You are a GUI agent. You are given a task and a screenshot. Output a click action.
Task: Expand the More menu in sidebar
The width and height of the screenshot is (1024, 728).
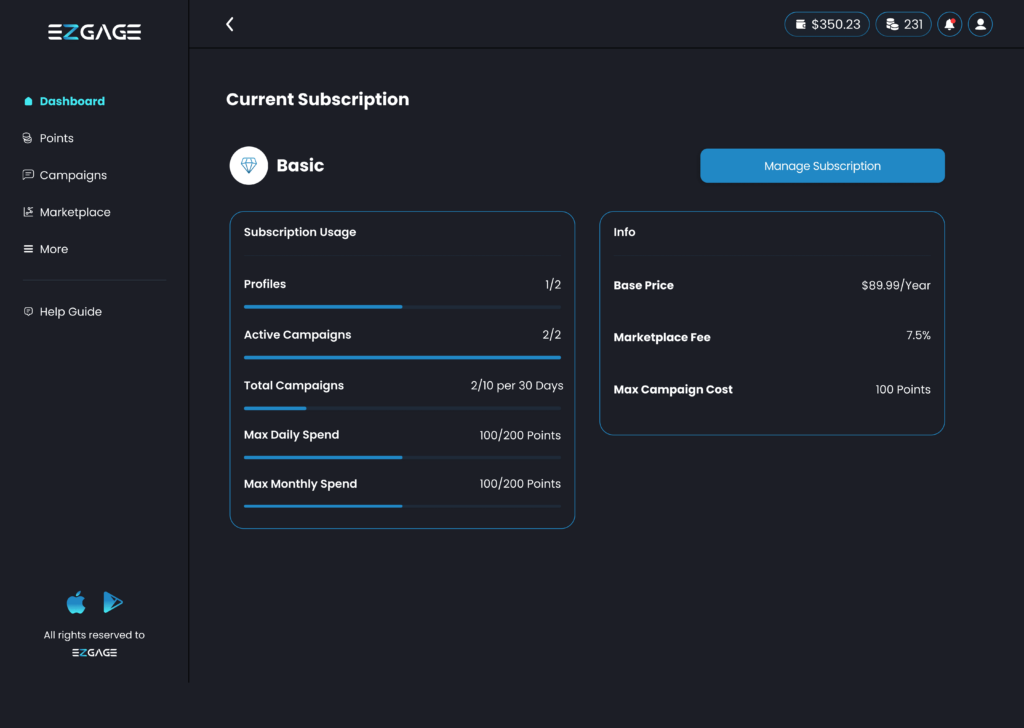pyautogui.click(x=53, y=249)
